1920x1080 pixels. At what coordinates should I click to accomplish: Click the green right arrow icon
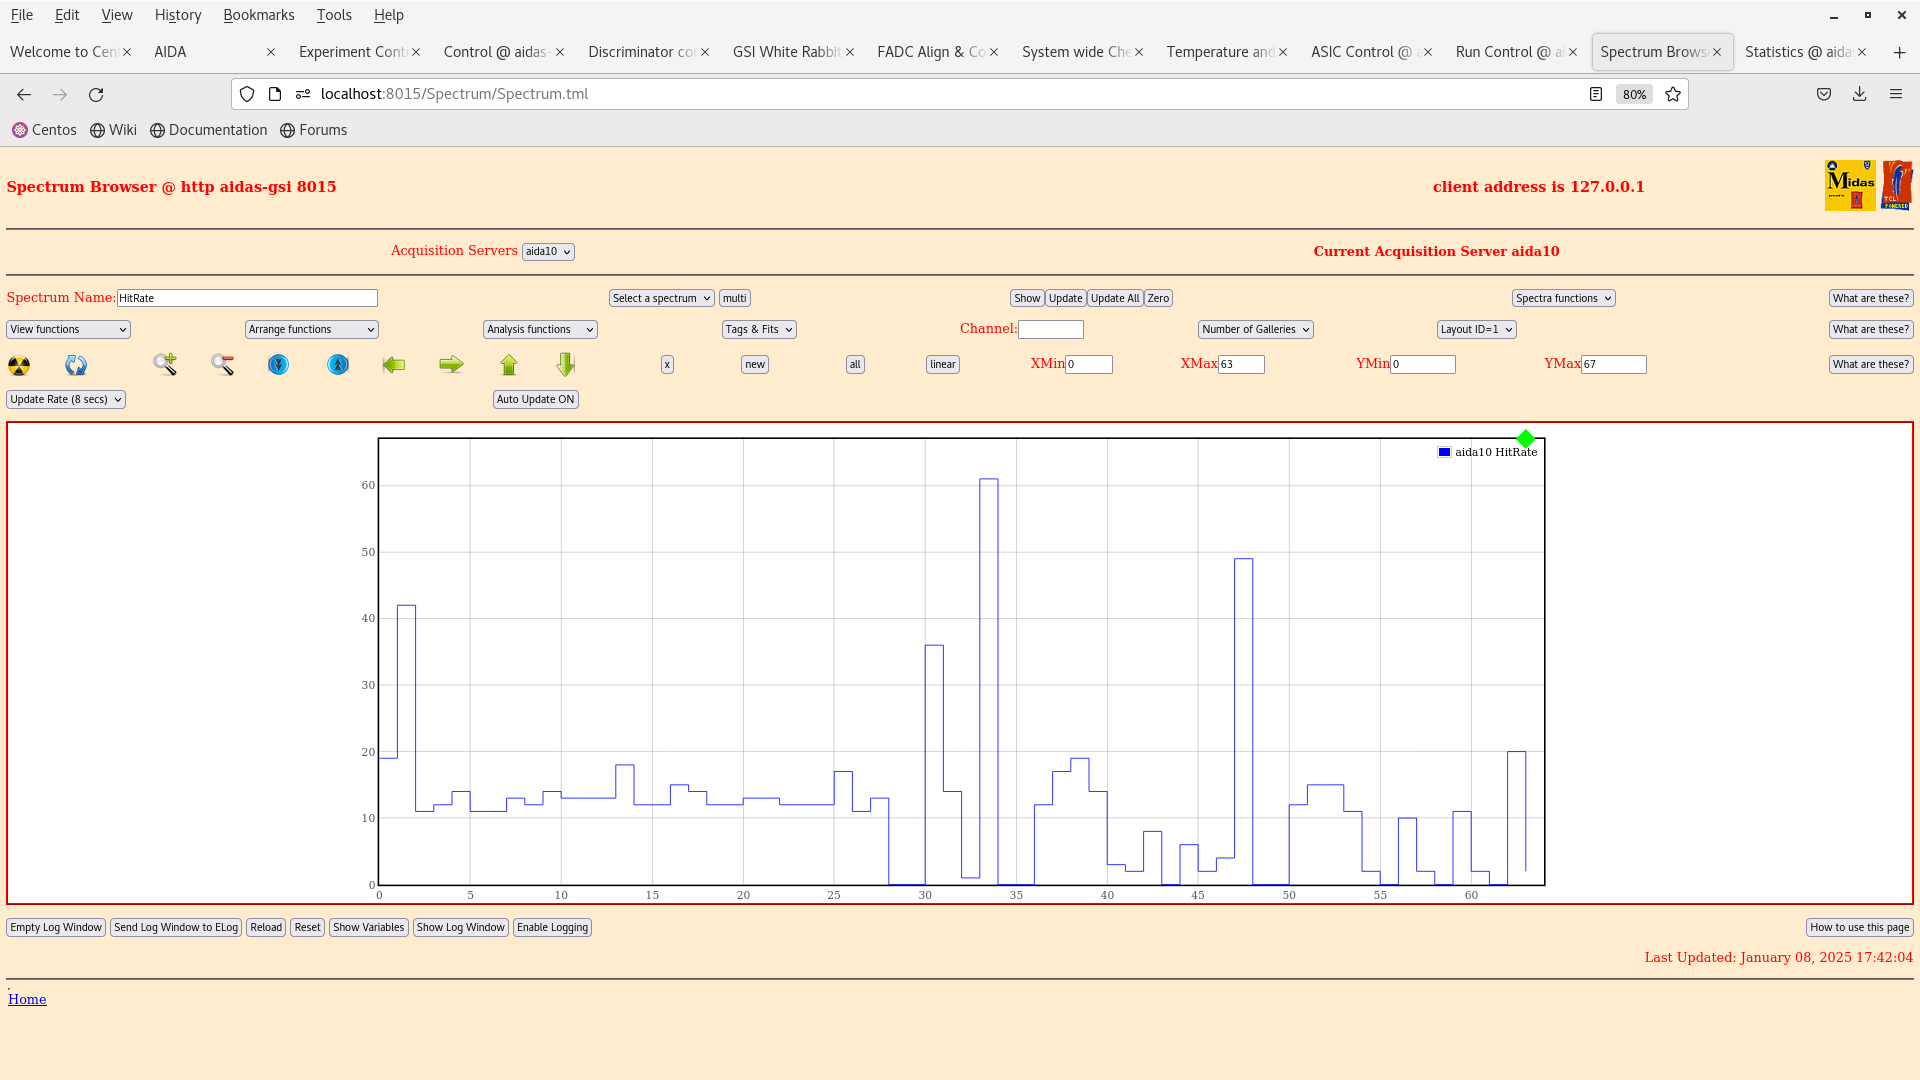pos(451,365)
